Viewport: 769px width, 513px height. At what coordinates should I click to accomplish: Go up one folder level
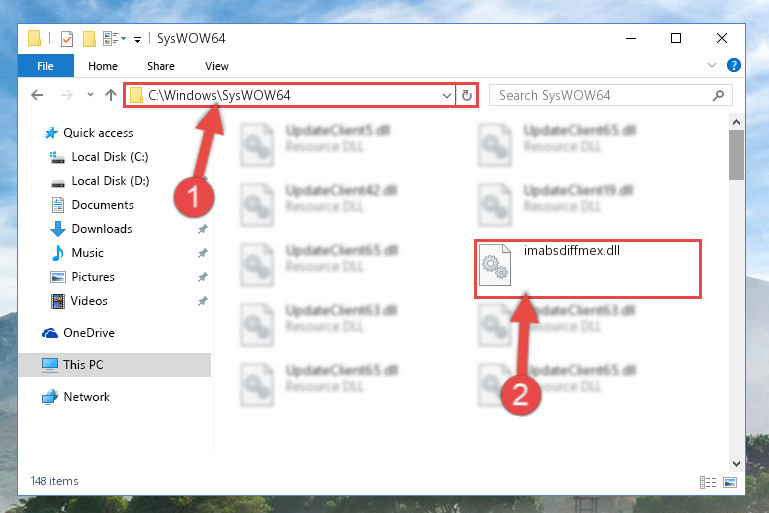(111, 95)
